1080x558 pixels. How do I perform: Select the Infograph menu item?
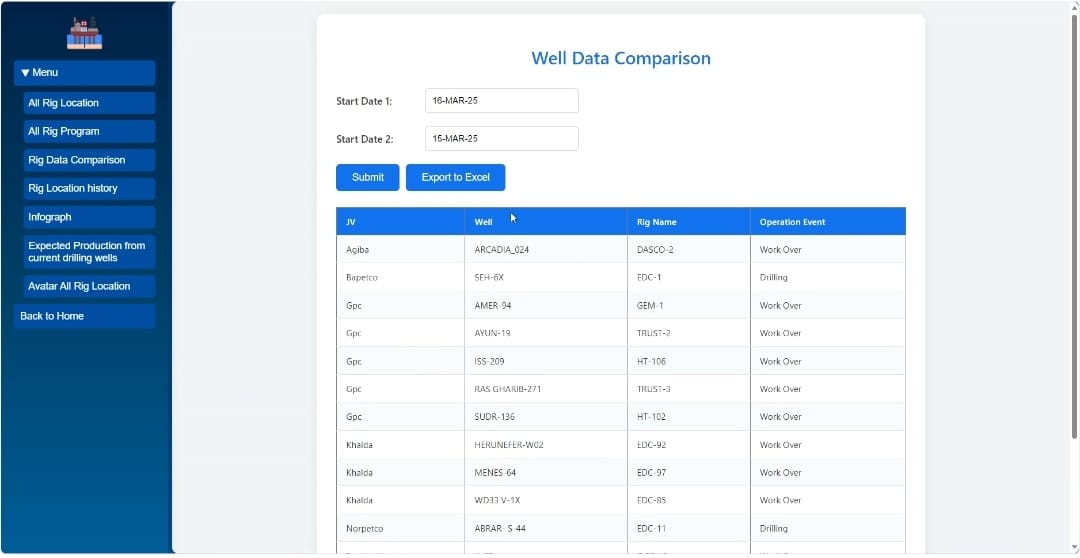(89, 217)
